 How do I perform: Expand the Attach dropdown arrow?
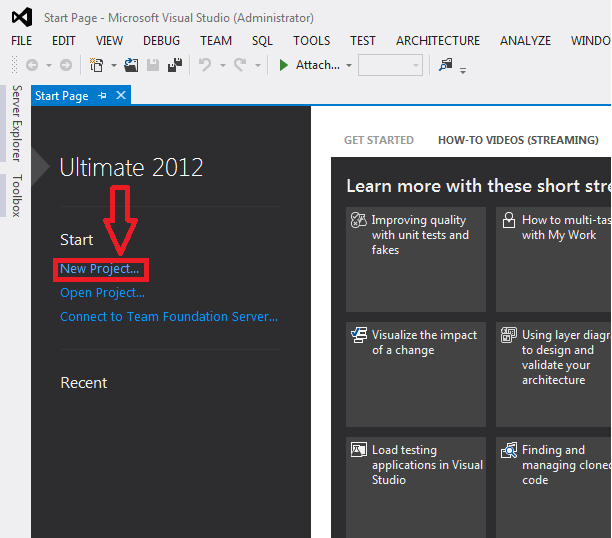coord(349,65)
